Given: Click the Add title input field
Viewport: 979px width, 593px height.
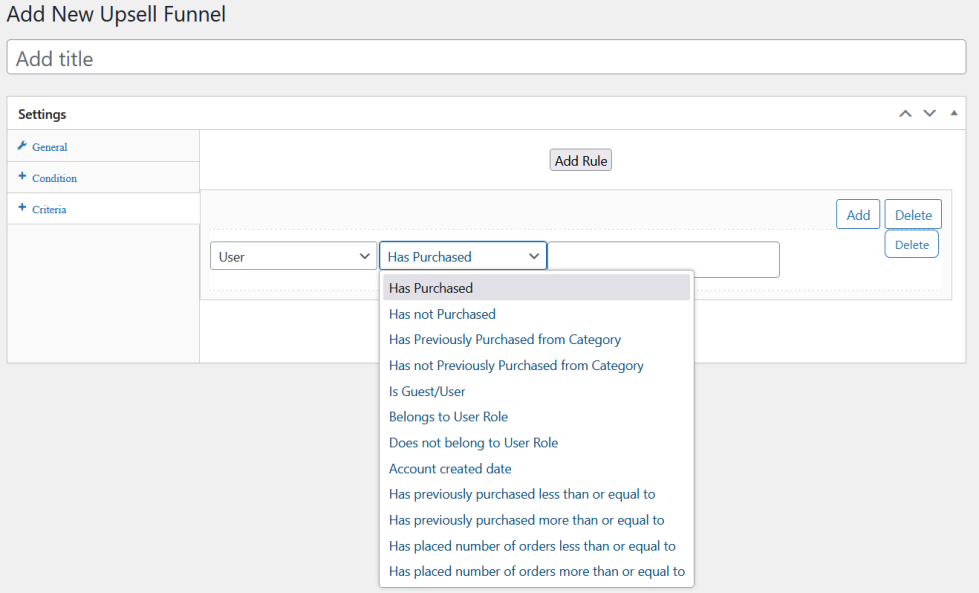Looking at the screenshot, I should pos(486,58).
